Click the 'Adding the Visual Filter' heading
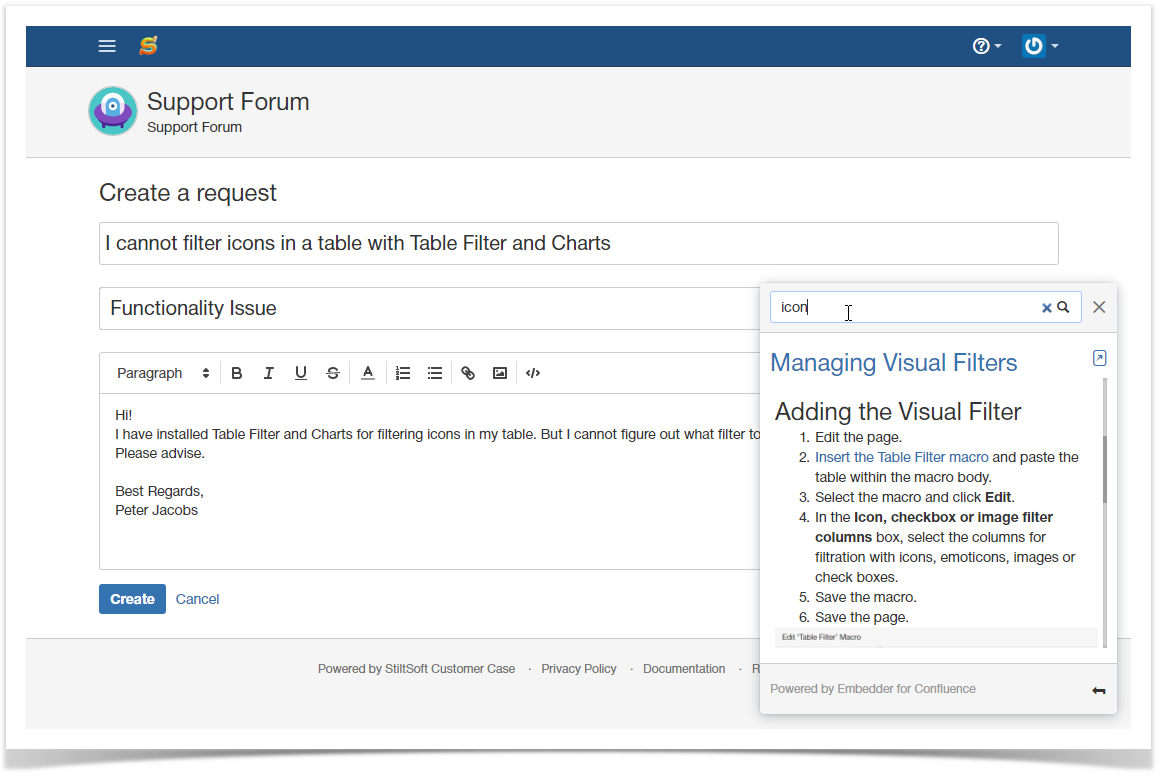Image resolution: width=1165 pixels, height=778 pixels. pyautogui.click(x=898, y=412)
